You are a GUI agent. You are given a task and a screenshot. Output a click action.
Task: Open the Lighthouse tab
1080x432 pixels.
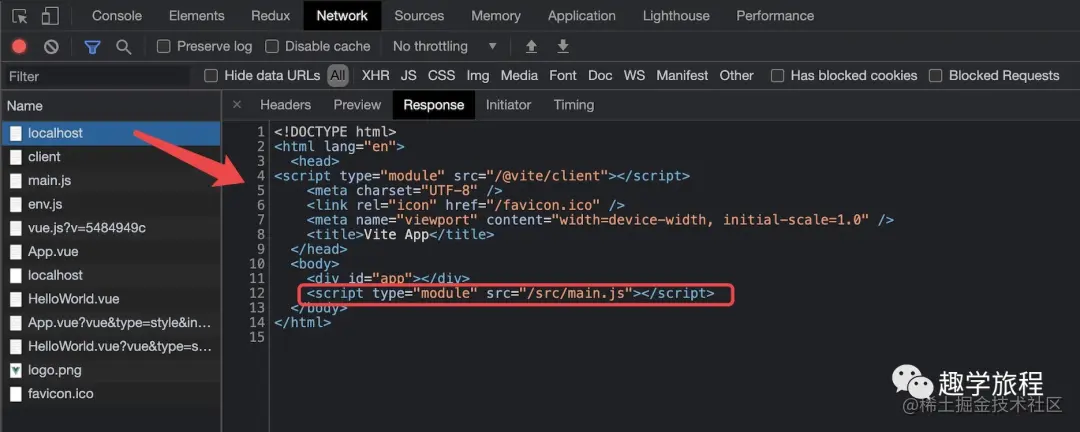click(676, 16)
